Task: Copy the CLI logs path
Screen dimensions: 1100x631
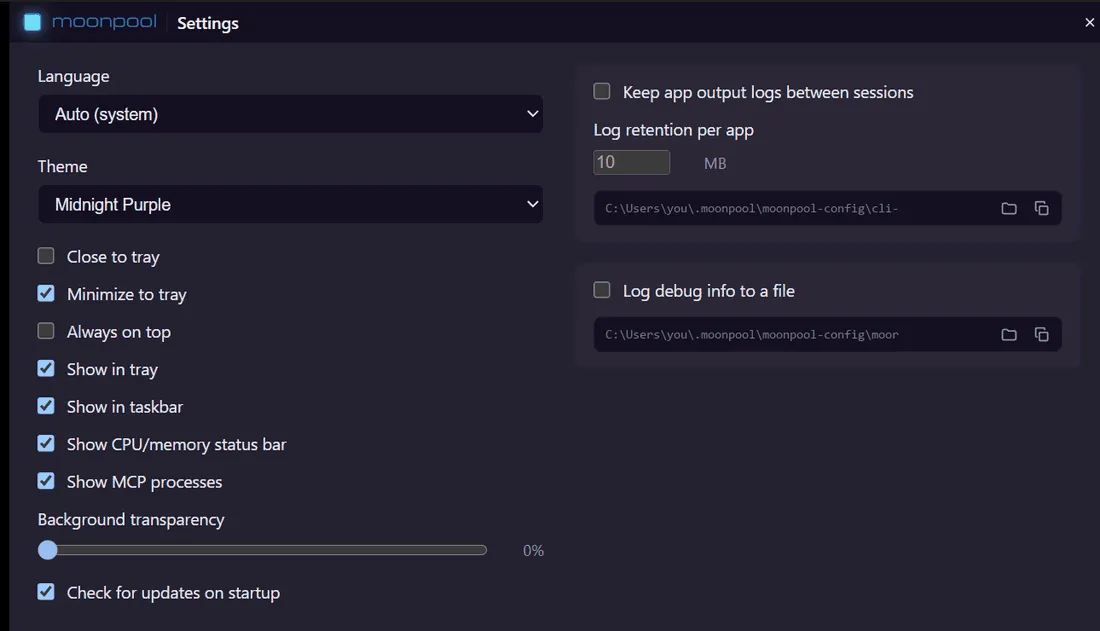Action: pyautogui.click(x=1042, y=208)
